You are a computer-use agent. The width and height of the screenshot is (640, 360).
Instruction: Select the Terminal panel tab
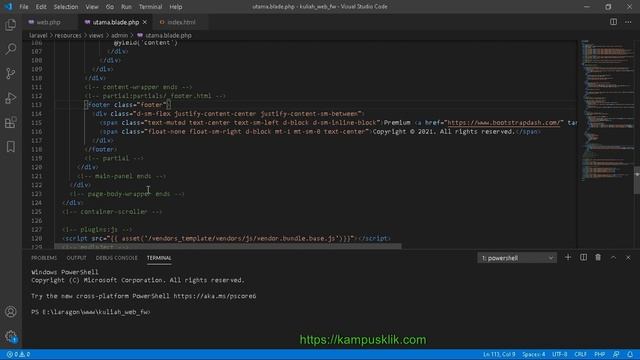[x=159, y=258]
